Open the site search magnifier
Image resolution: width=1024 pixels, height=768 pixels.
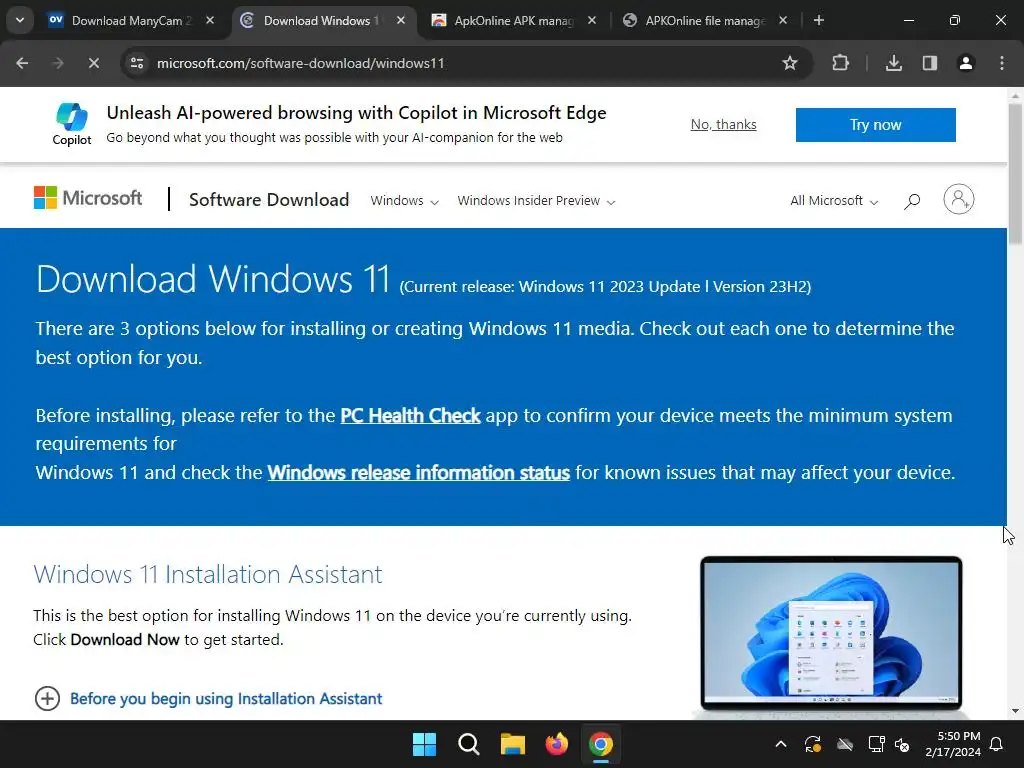coord(912,200)
